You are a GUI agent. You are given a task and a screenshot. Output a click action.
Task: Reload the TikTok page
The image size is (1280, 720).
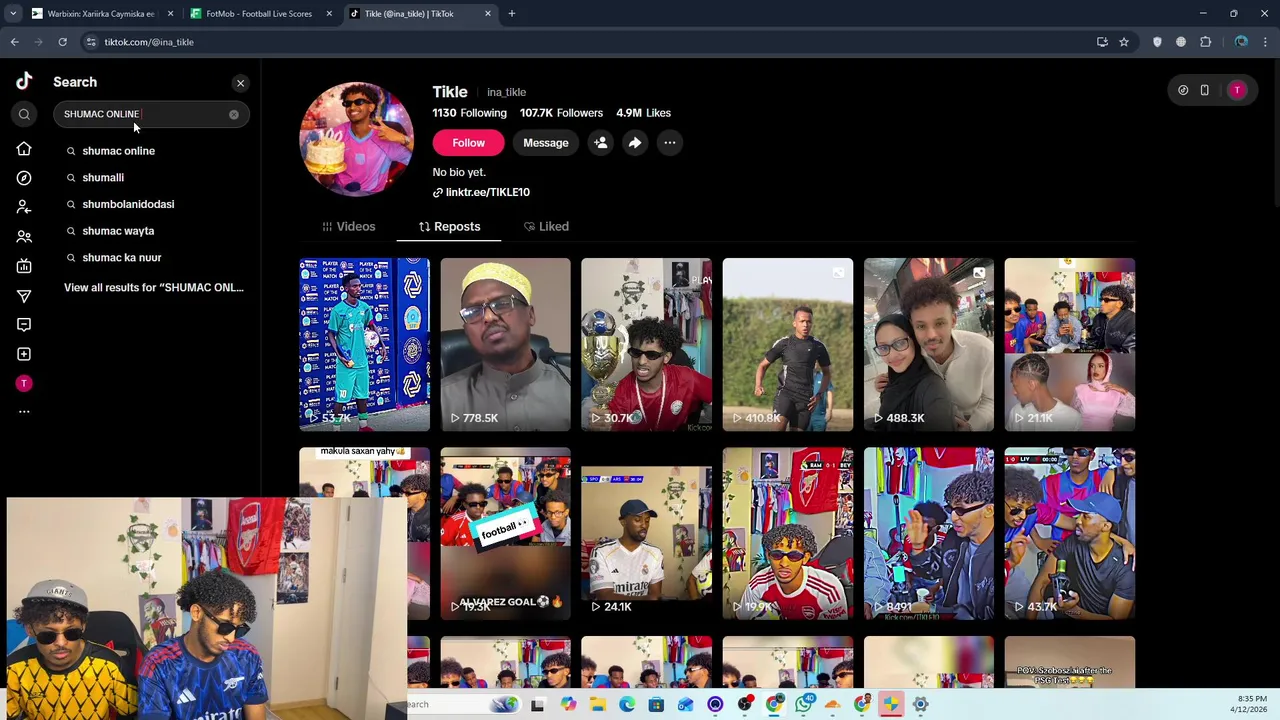(x=62, y=42)
